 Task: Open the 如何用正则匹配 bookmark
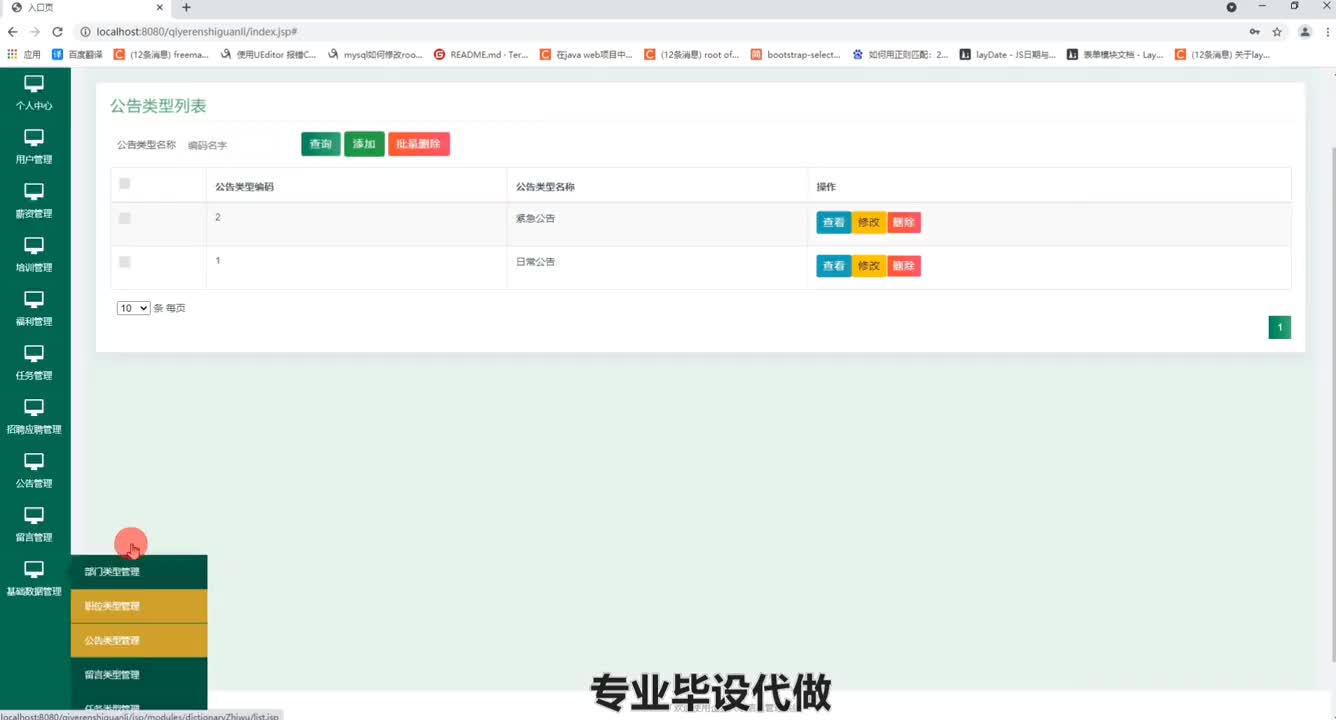tap(901, 55)
